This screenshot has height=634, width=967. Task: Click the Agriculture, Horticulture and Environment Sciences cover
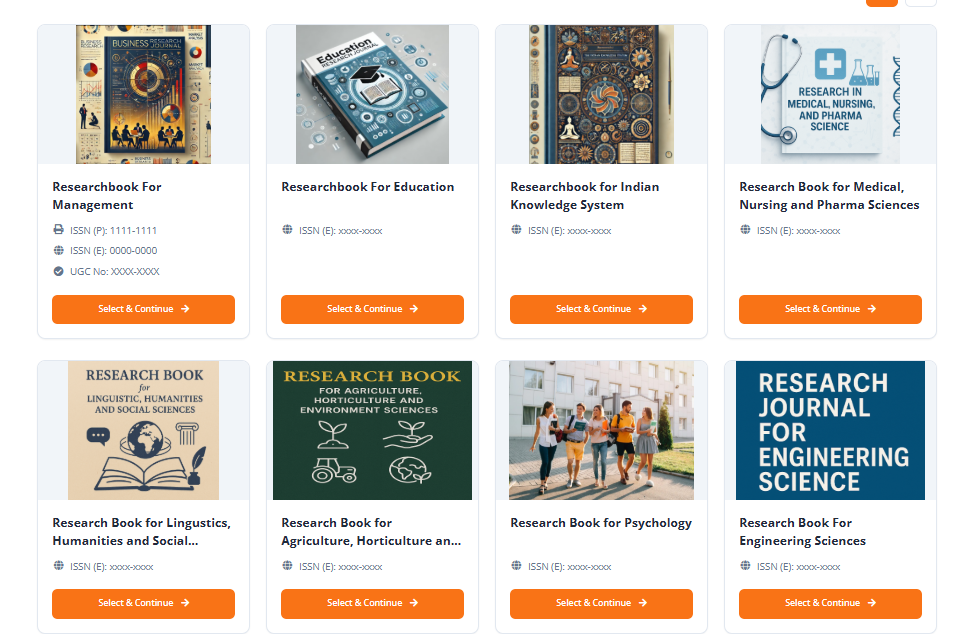tap(372, 431)
